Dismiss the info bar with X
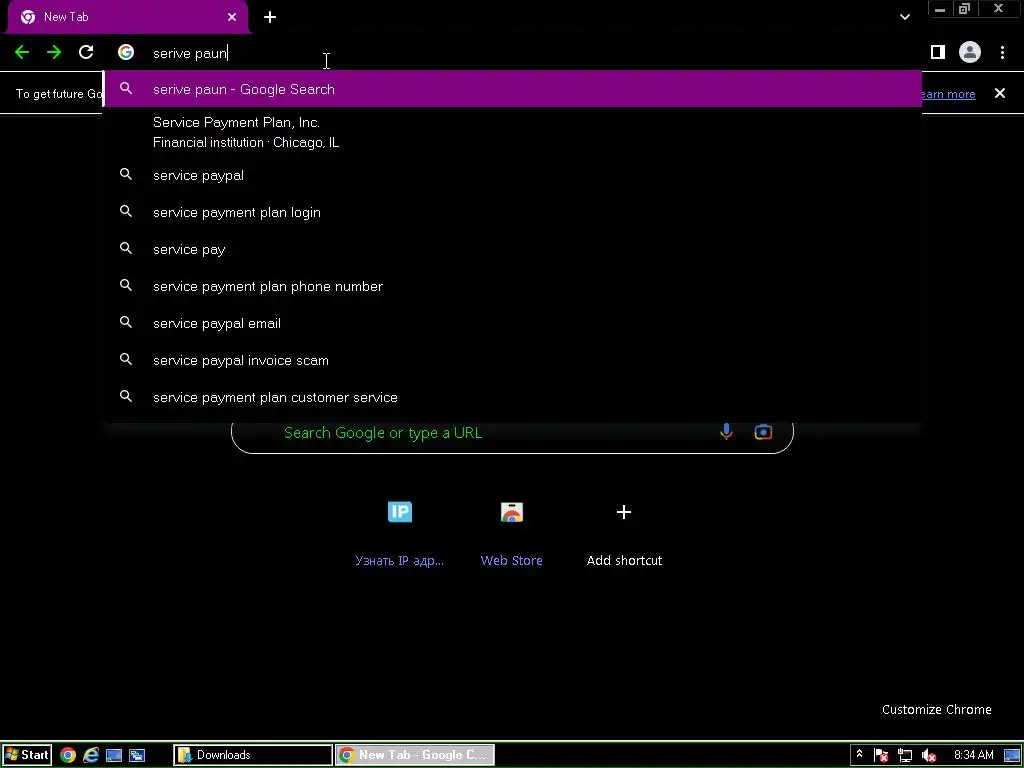1024x768 pixels. [x=1000, y=93]
